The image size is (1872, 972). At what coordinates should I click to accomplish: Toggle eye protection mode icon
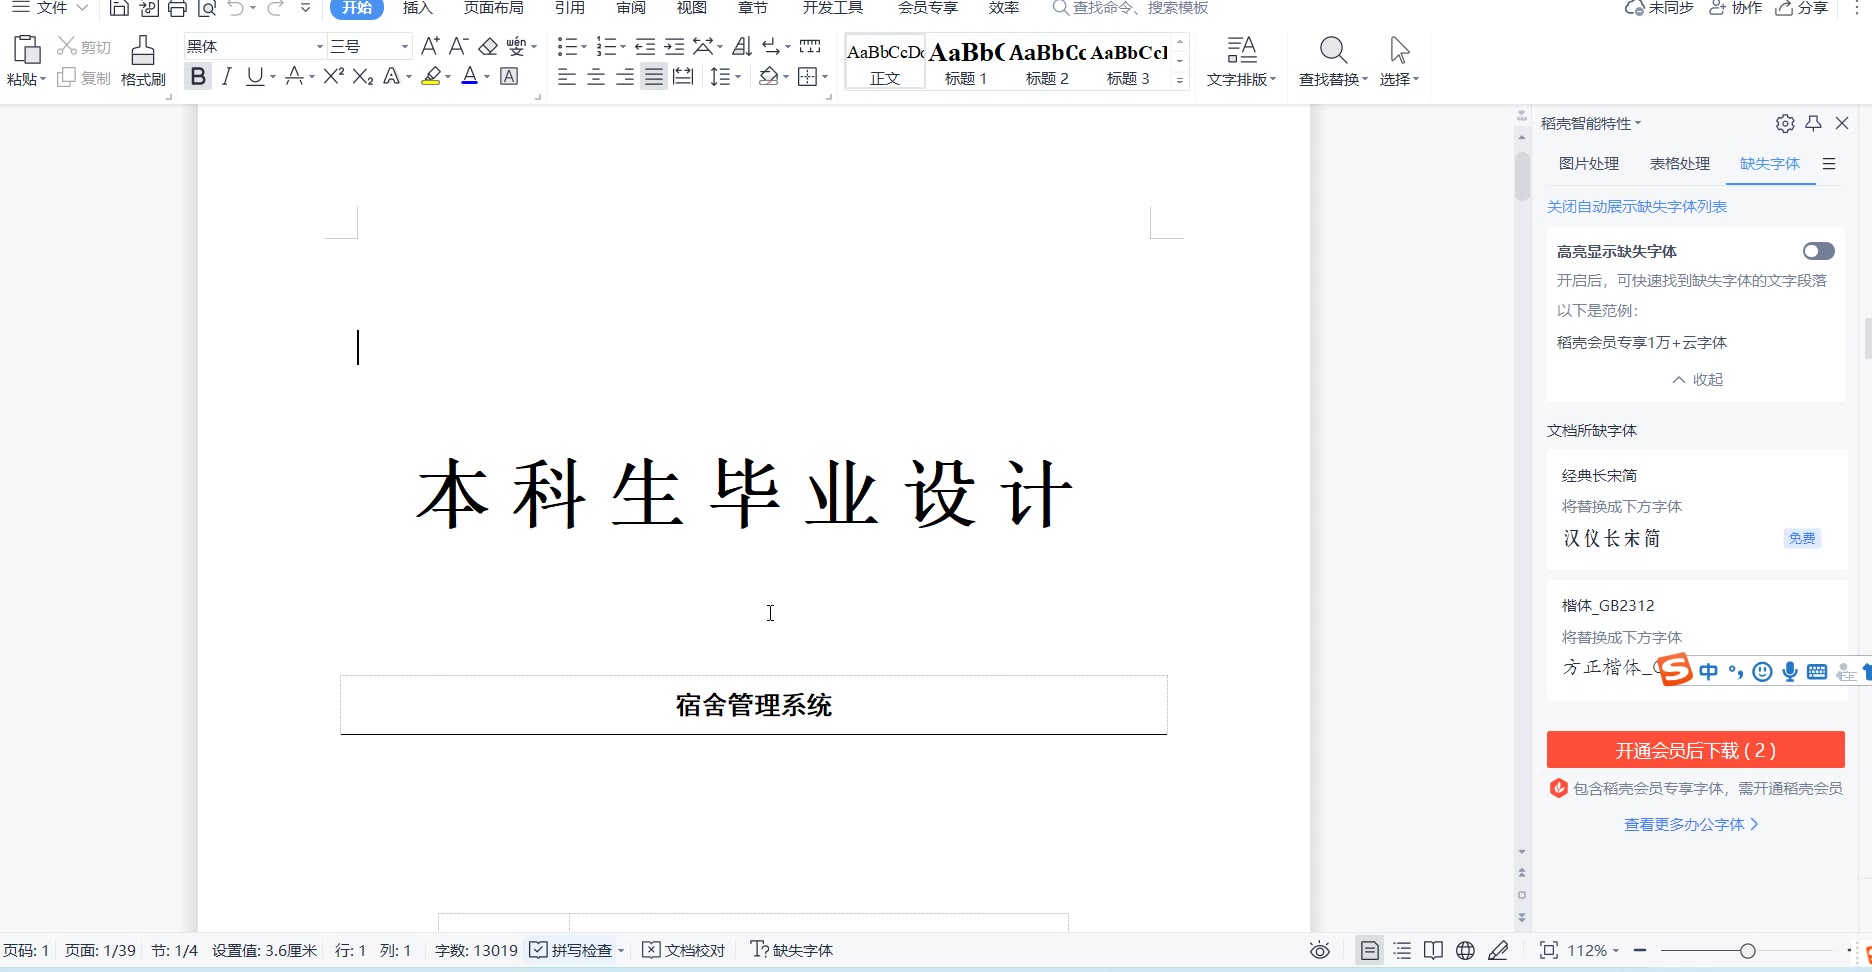click(1320, 950)
